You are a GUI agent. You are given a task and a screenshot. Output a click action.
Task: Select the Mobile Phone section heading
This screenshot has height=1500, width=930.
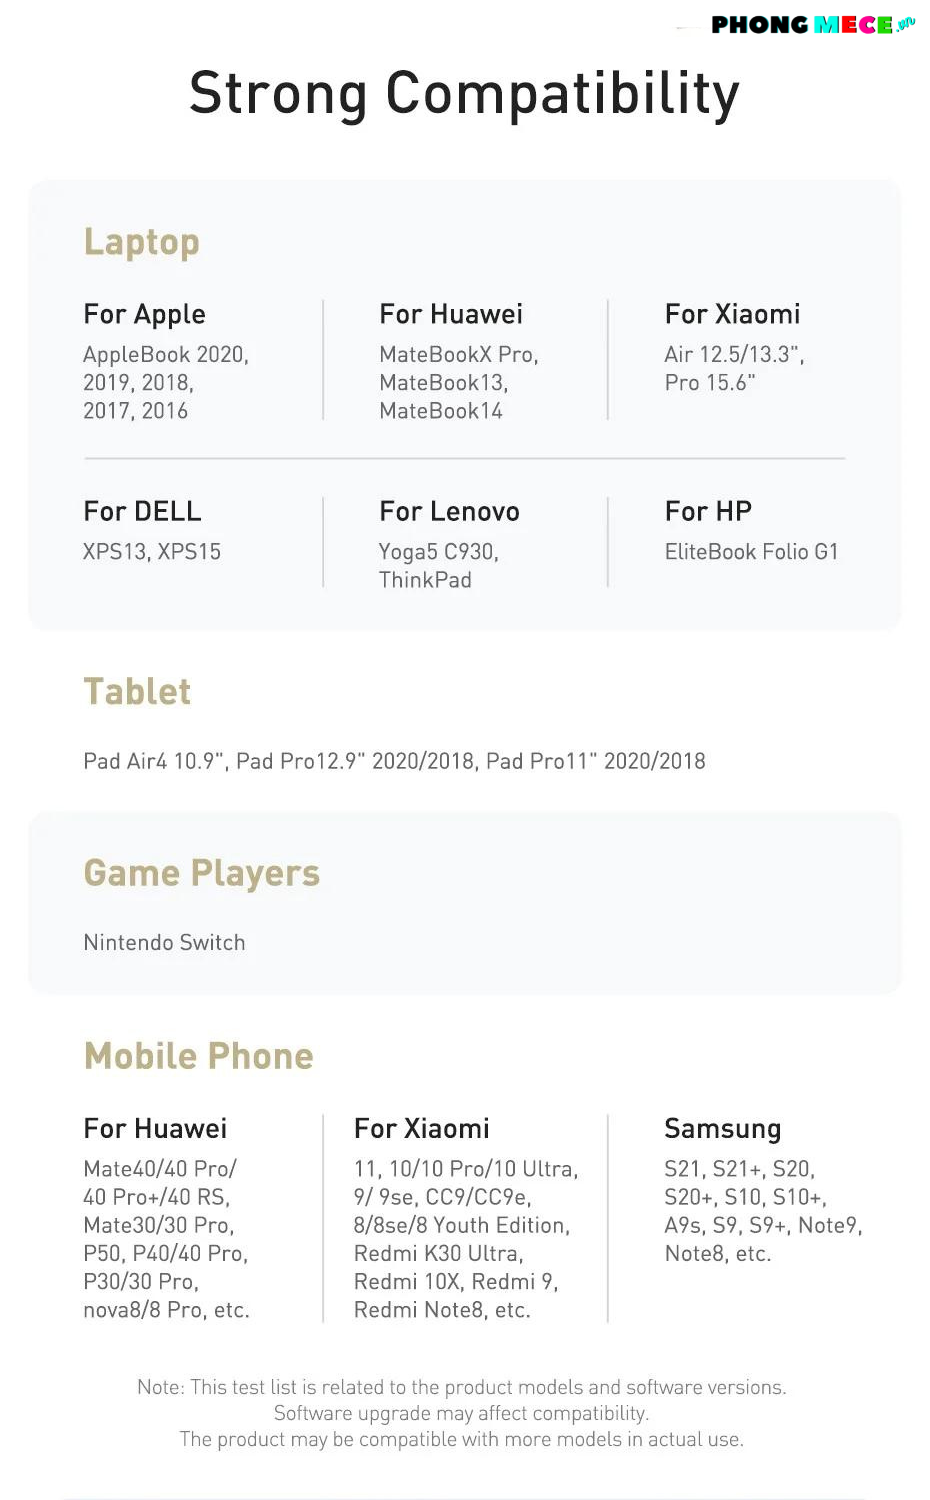(199, 1056)
